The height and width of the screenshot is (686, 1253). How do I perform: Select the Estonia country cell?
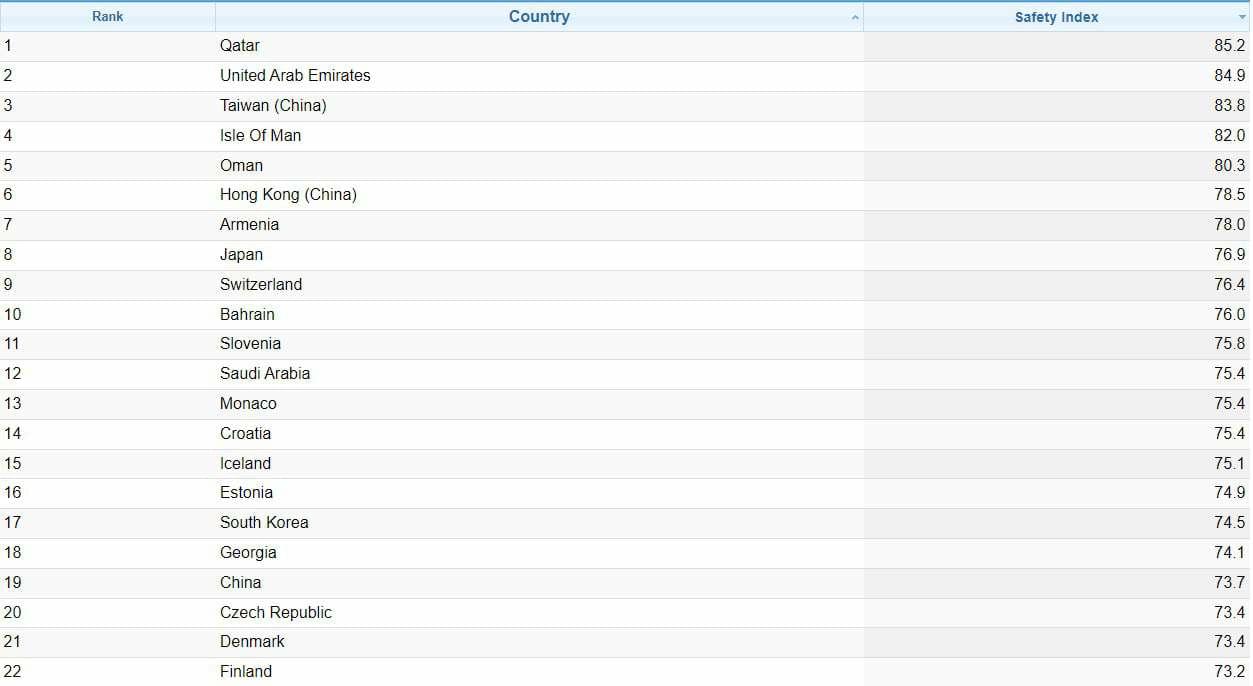click(x=539, y=493)
